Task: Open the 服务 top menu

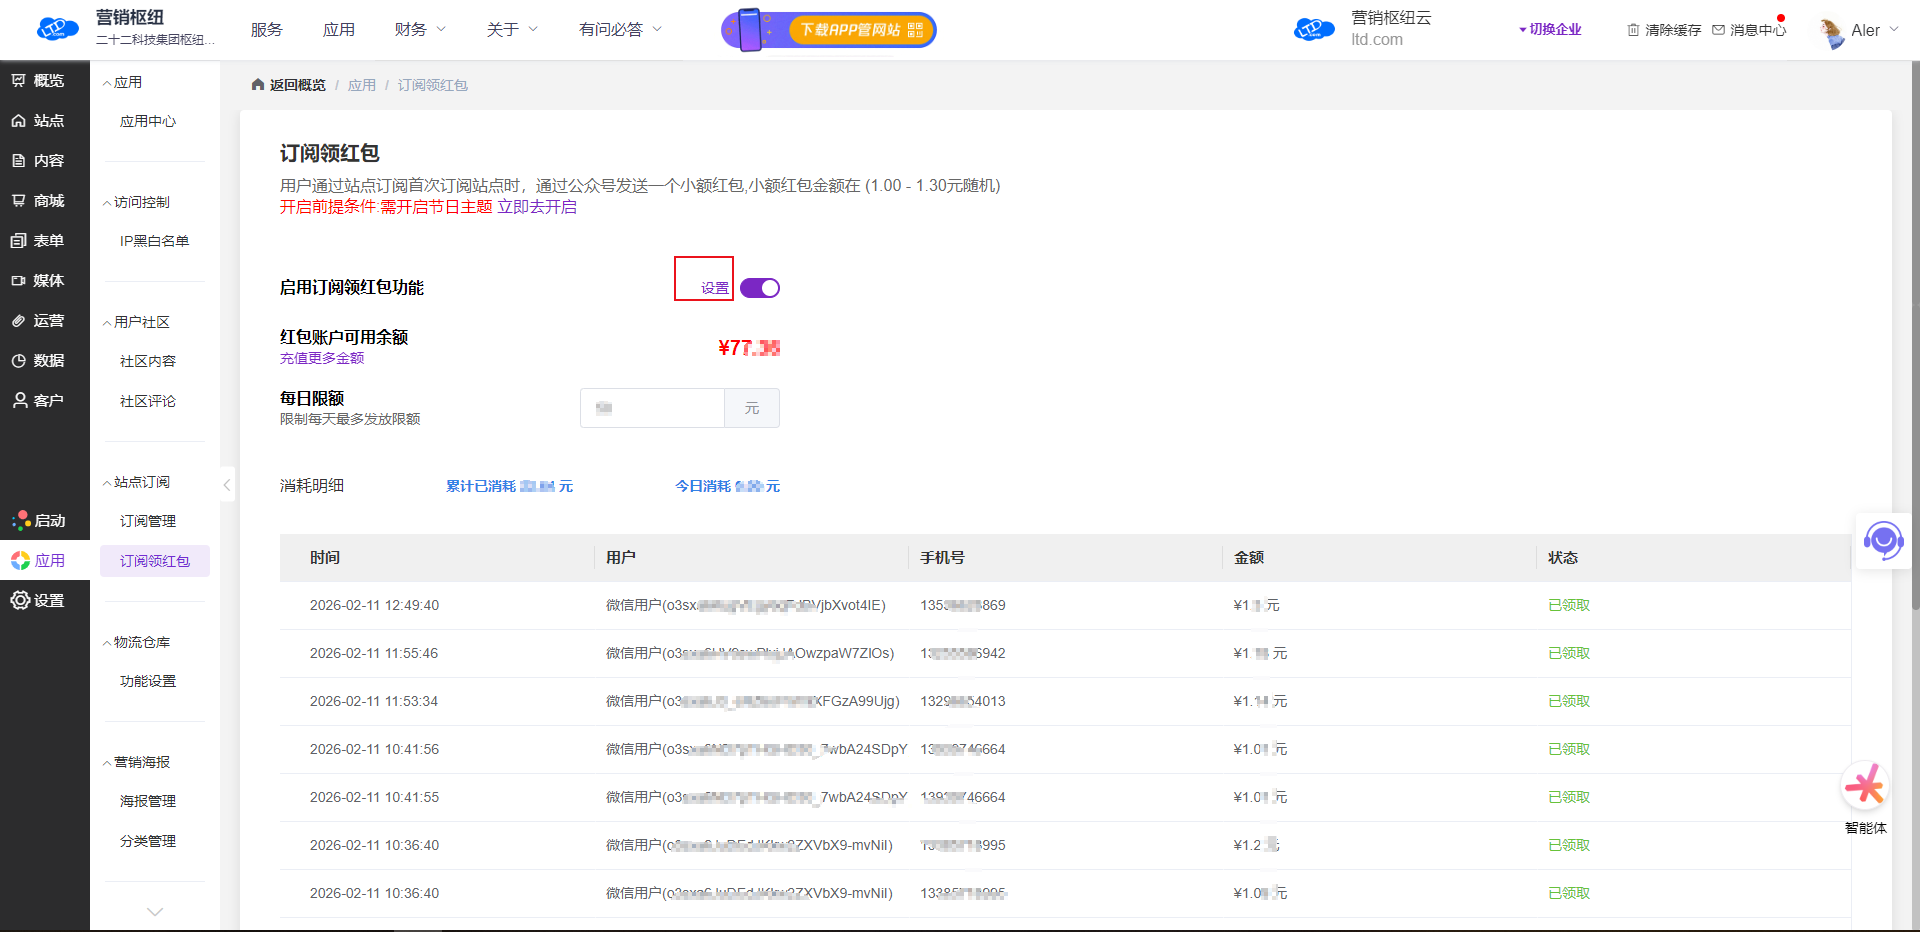Action: click(x=267, y=30)
